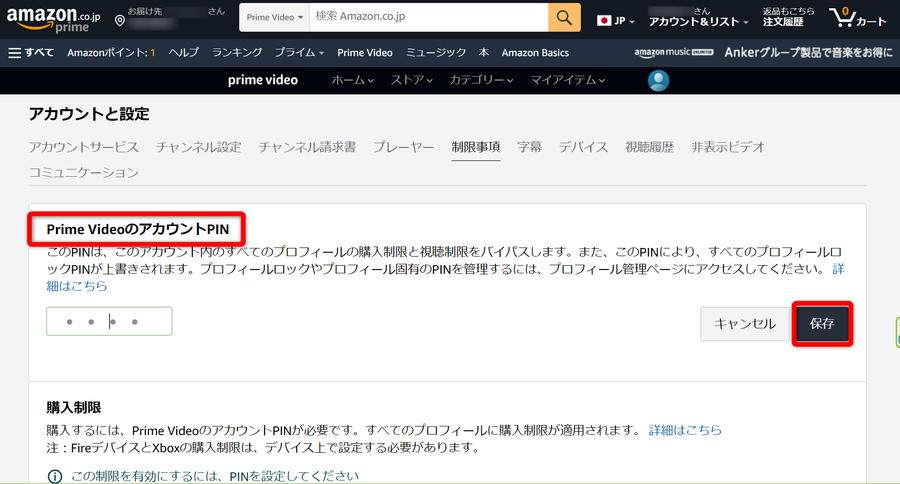This screenshot has height=484, width=900.
Task: Switch to the アカウントサービス tab
Action: [x=84, y=147]
